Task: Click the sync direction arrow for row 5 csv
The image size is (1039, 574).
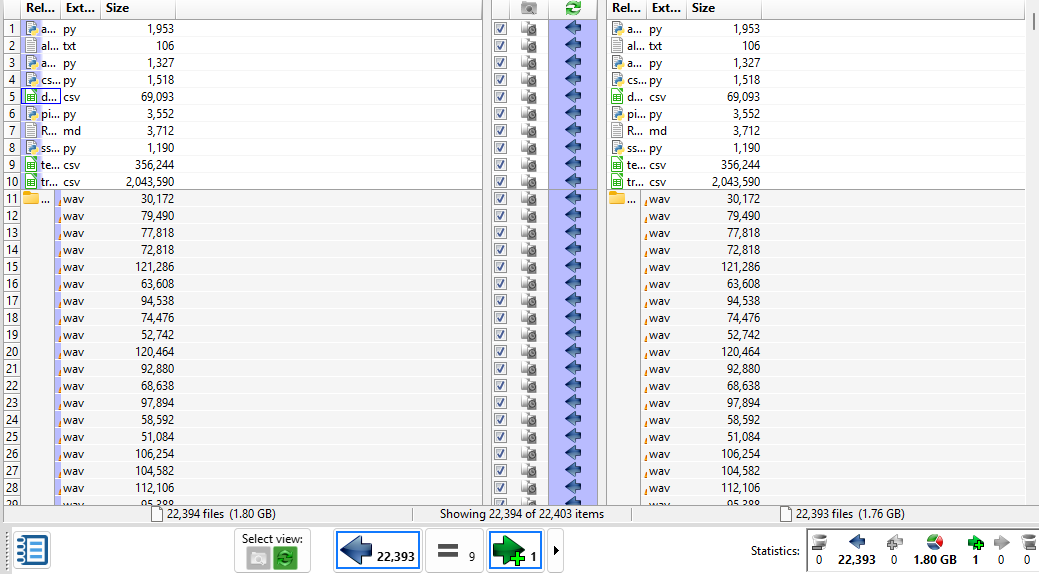Action: coord(573,97)
